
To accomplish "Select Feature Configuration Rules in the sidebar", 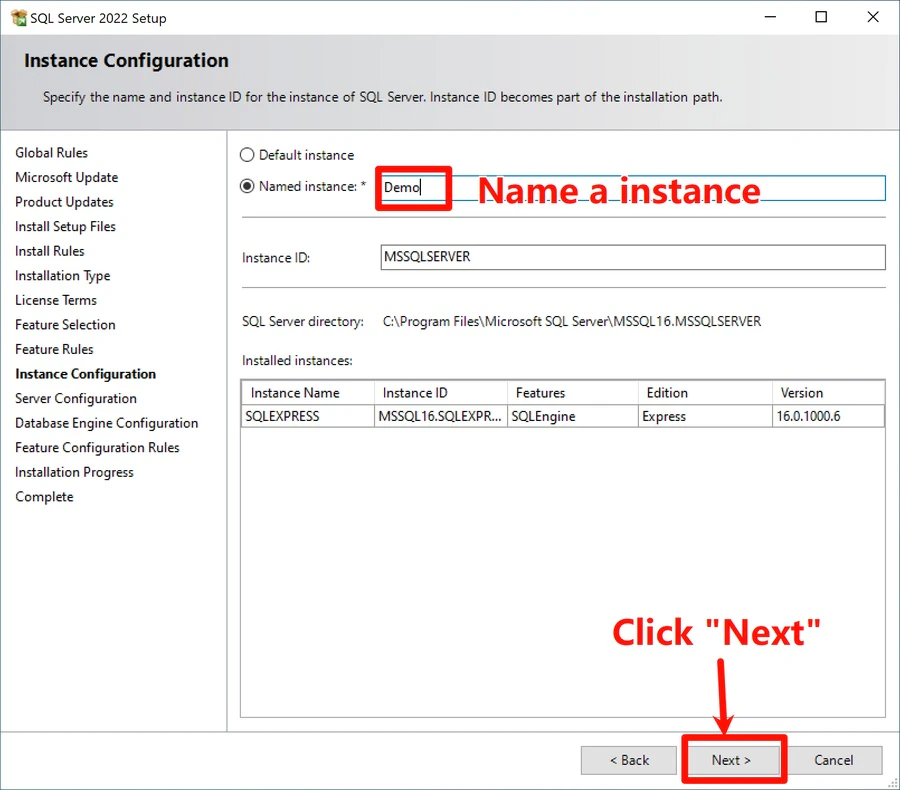I will (98, 448).
